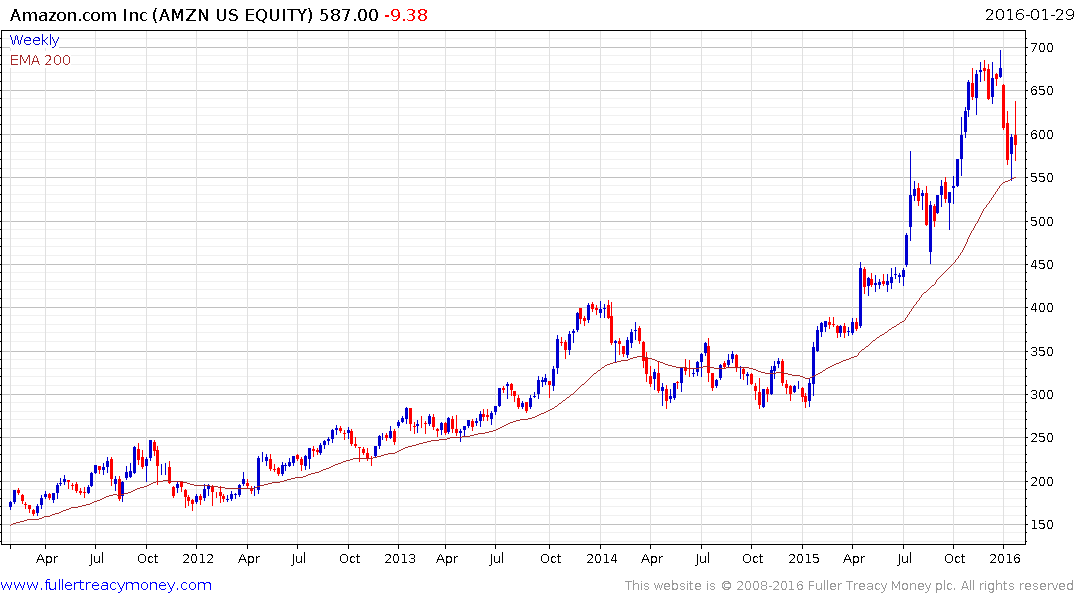1075x600 pixels.
Task: Click the chart date 2016-01-29
Action: [1029, 15]
